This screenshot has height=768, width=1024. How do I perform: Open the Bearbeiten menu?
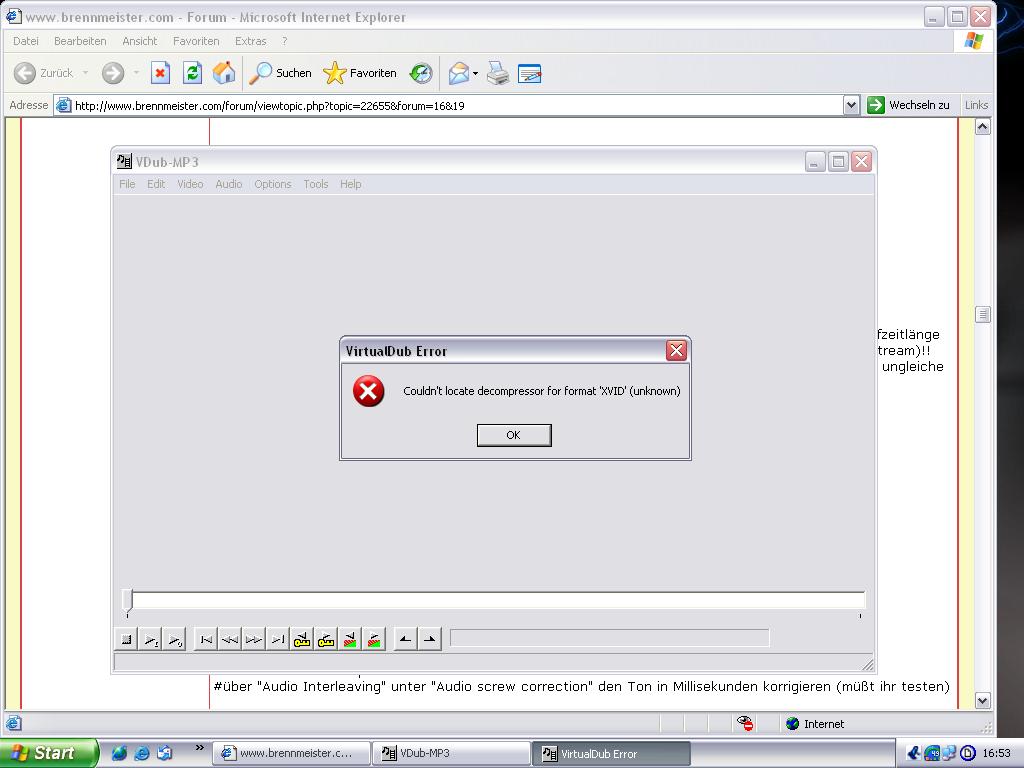tap(80, 41)
